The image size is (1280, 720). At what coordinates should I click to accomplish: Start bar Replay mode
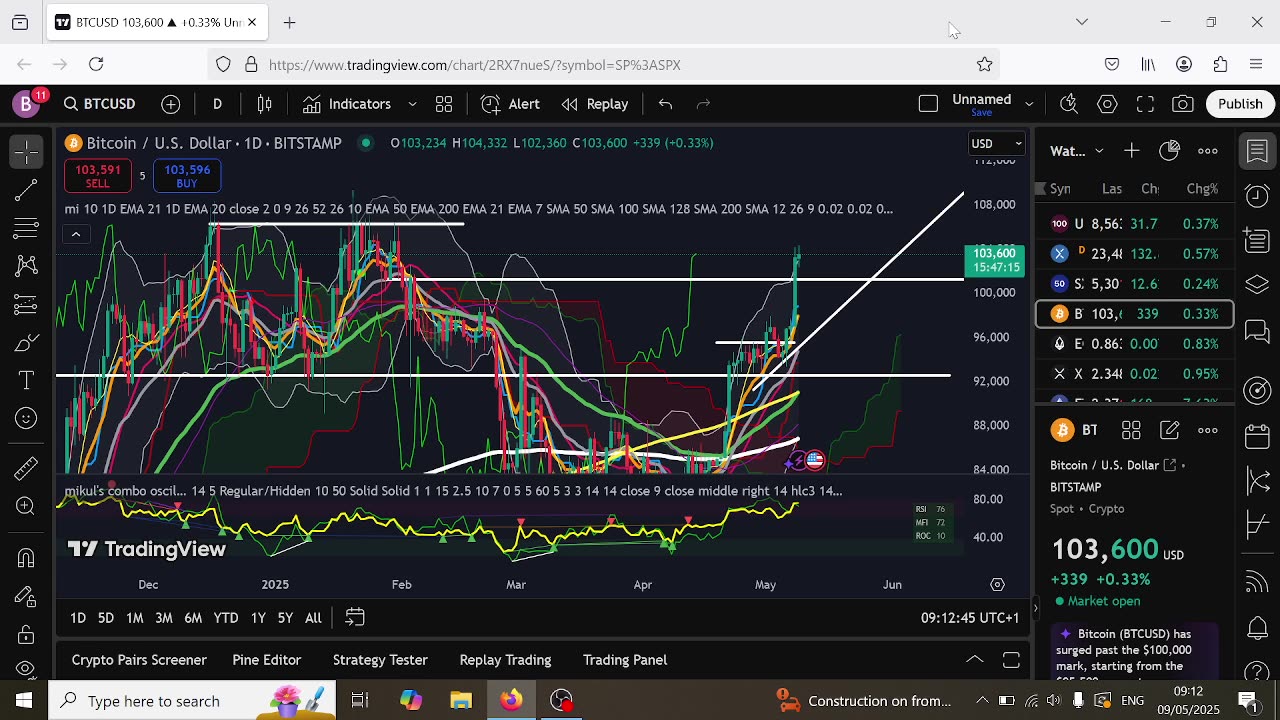pyautogui.click(x=595, y=104)
